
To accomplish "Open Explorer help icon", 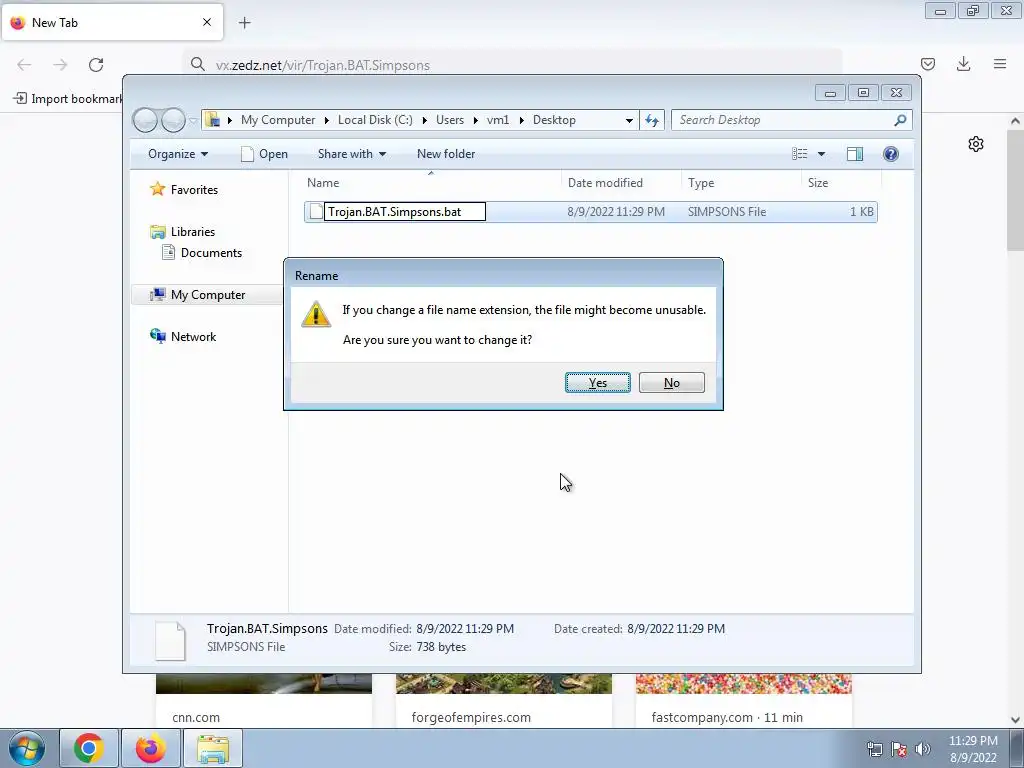I will [891, 154].
